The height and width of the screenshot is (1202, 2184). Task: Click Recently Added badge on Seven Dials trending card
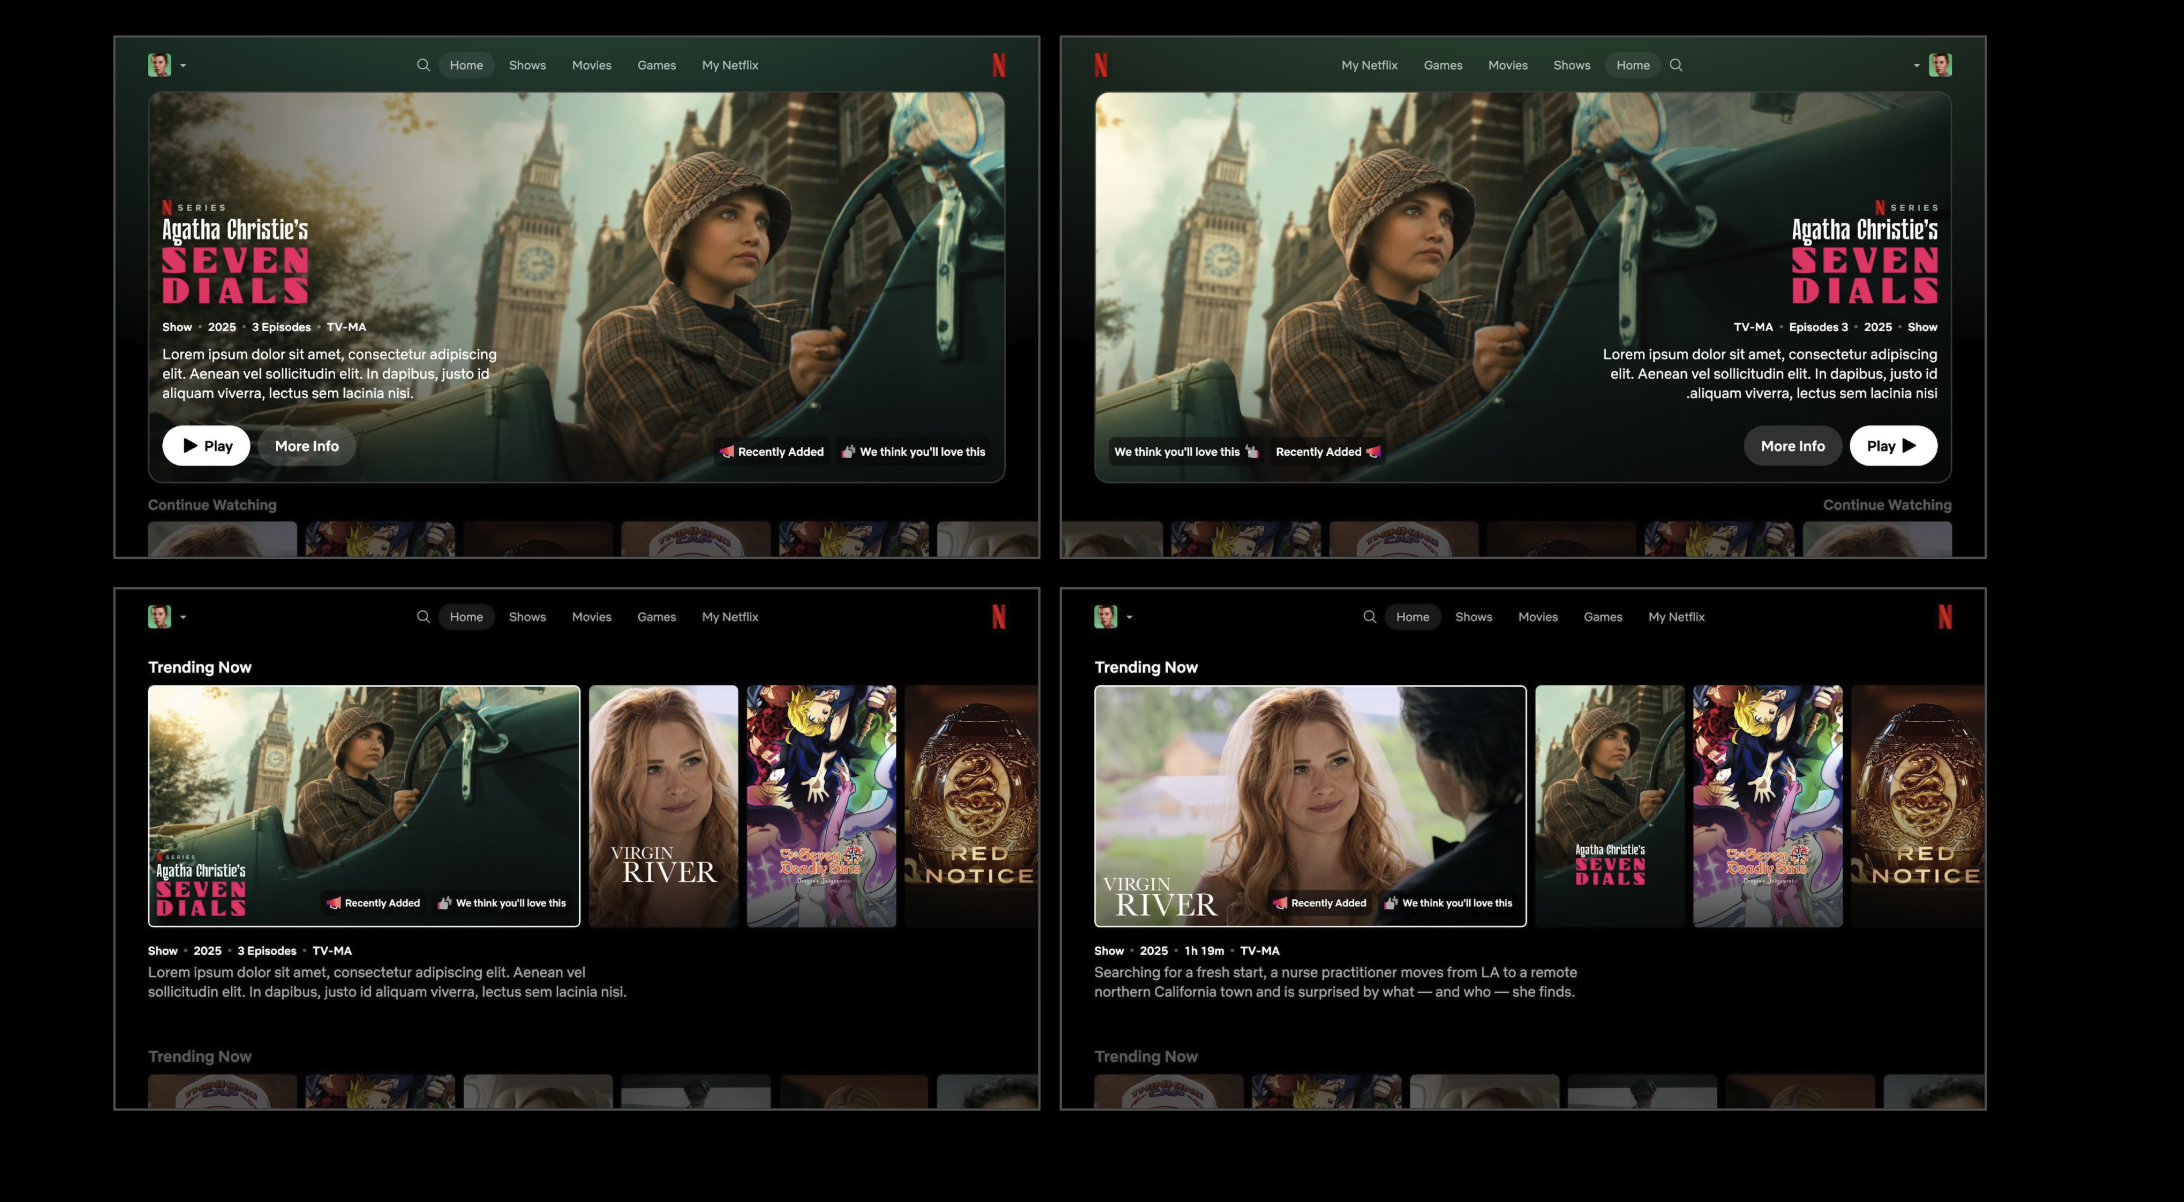click(373, 903)
